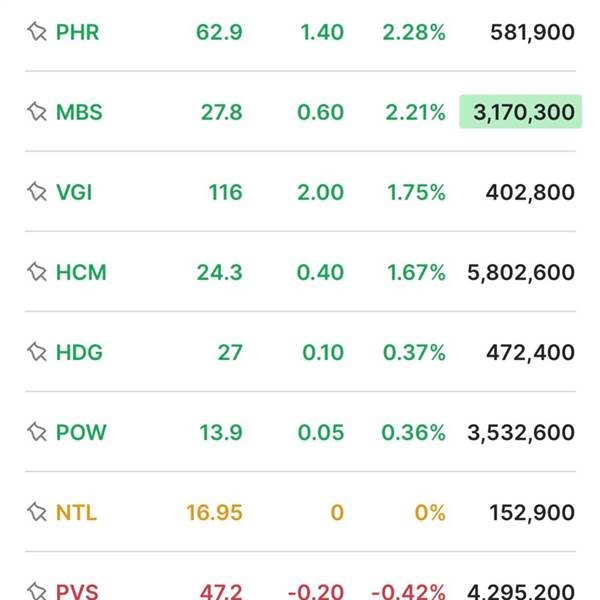Toggle the pin for NTL

click(37, 512)
